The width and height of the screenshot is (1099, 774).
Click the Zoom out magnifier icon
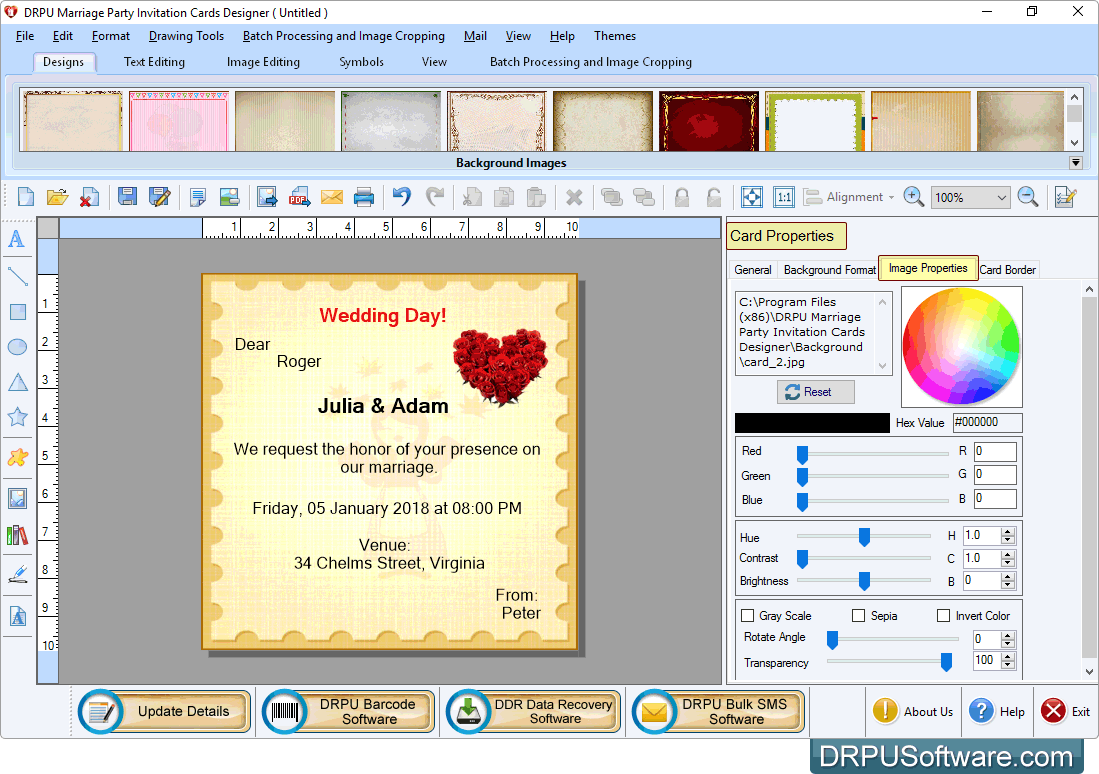tap(1028, 197)
